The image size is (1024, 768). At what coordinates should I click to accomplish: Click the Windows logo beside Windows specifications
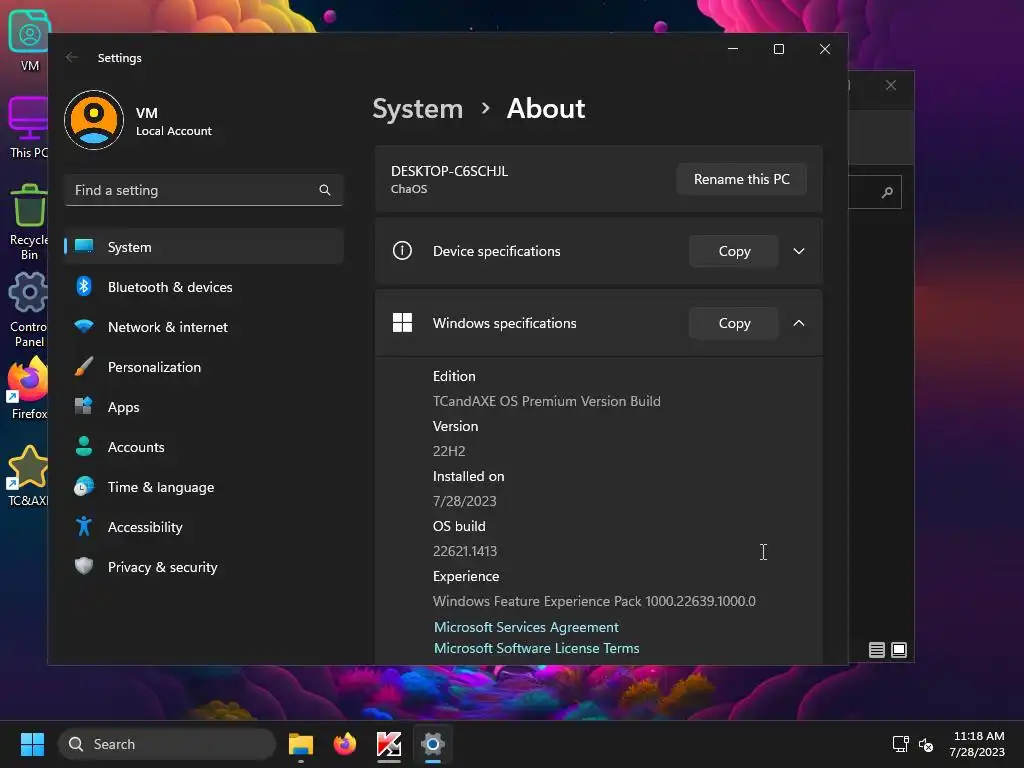(402, 323)
